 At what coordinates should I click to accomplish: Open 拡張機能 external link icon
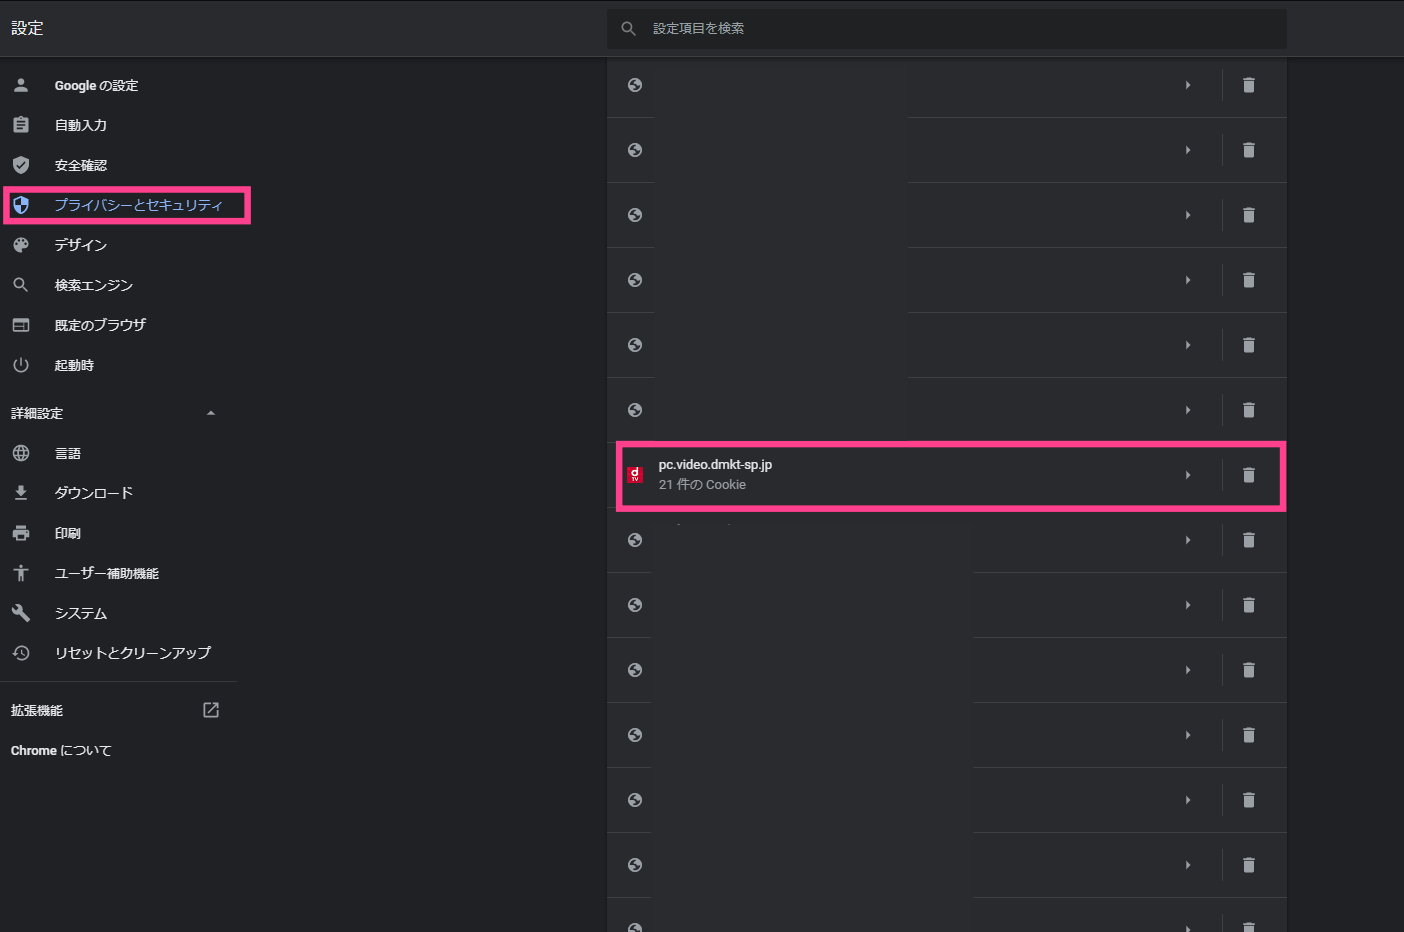pos(211,710)
